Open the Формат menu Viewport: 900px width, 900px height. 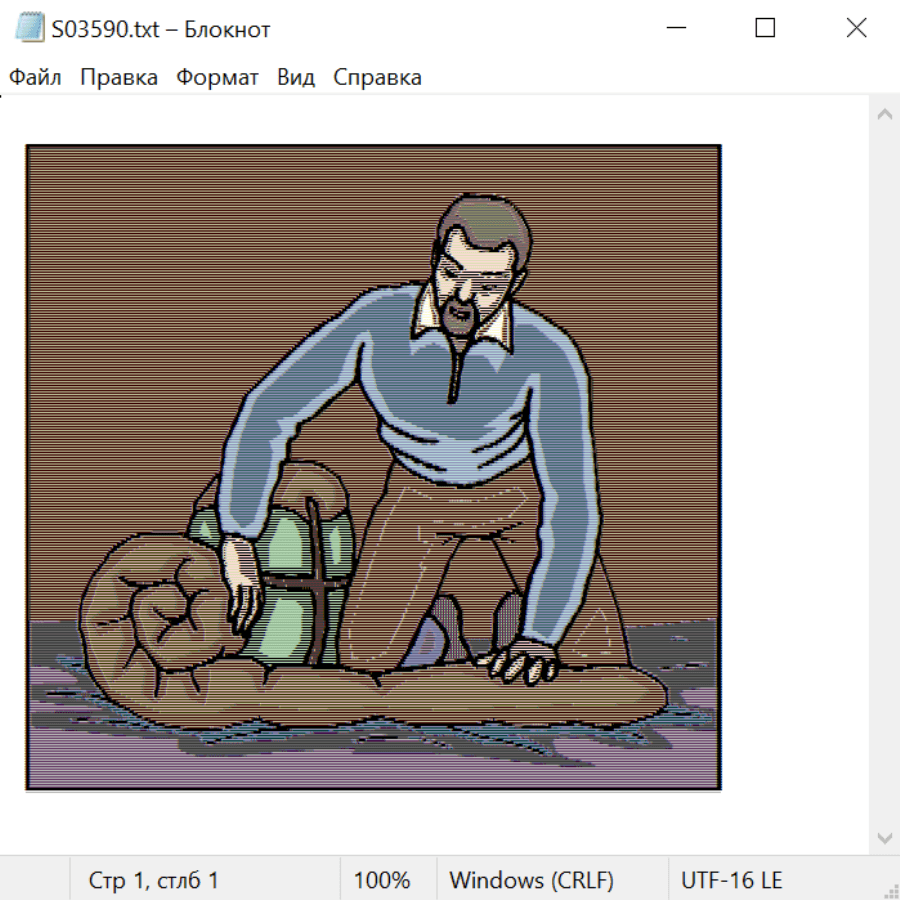click(x=217, y=78)
